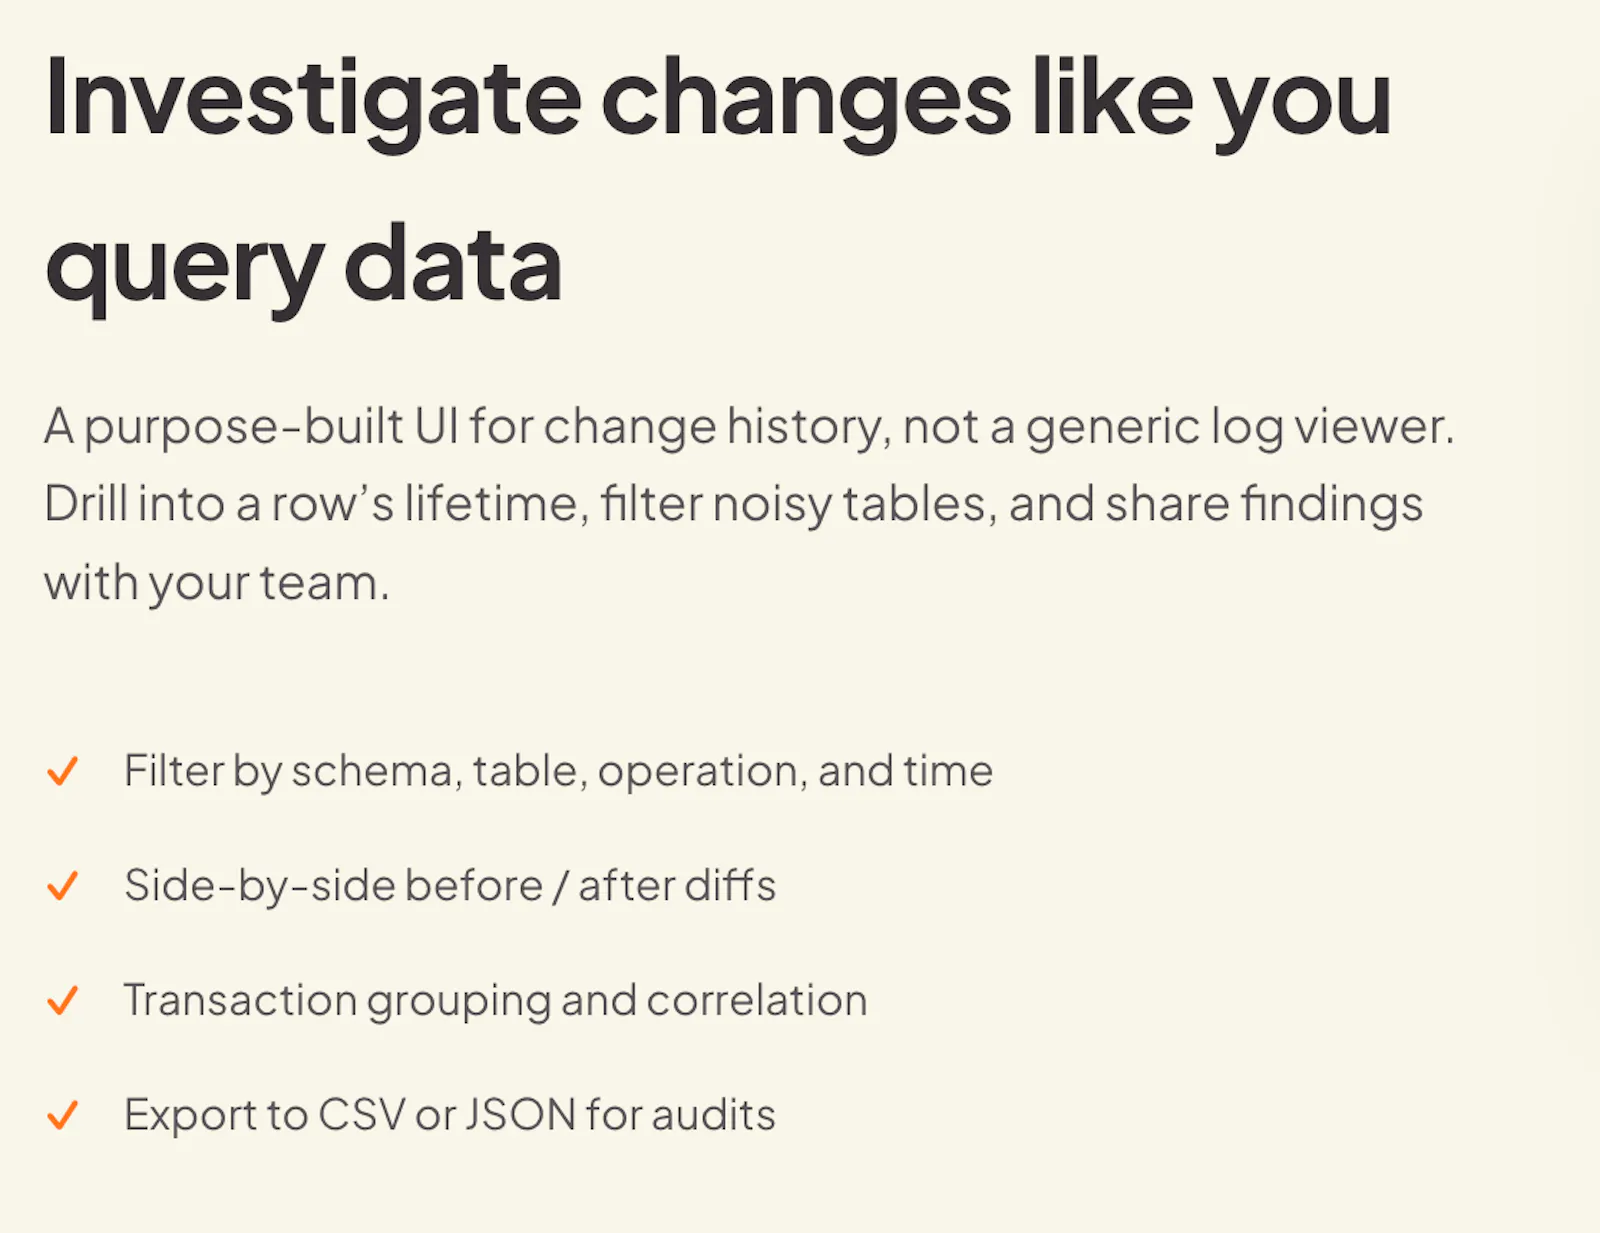This screenshot has width=1600, height=1233.
Task: Click the checkmark beside Side-by-side diffs
Action: point(63,885)
